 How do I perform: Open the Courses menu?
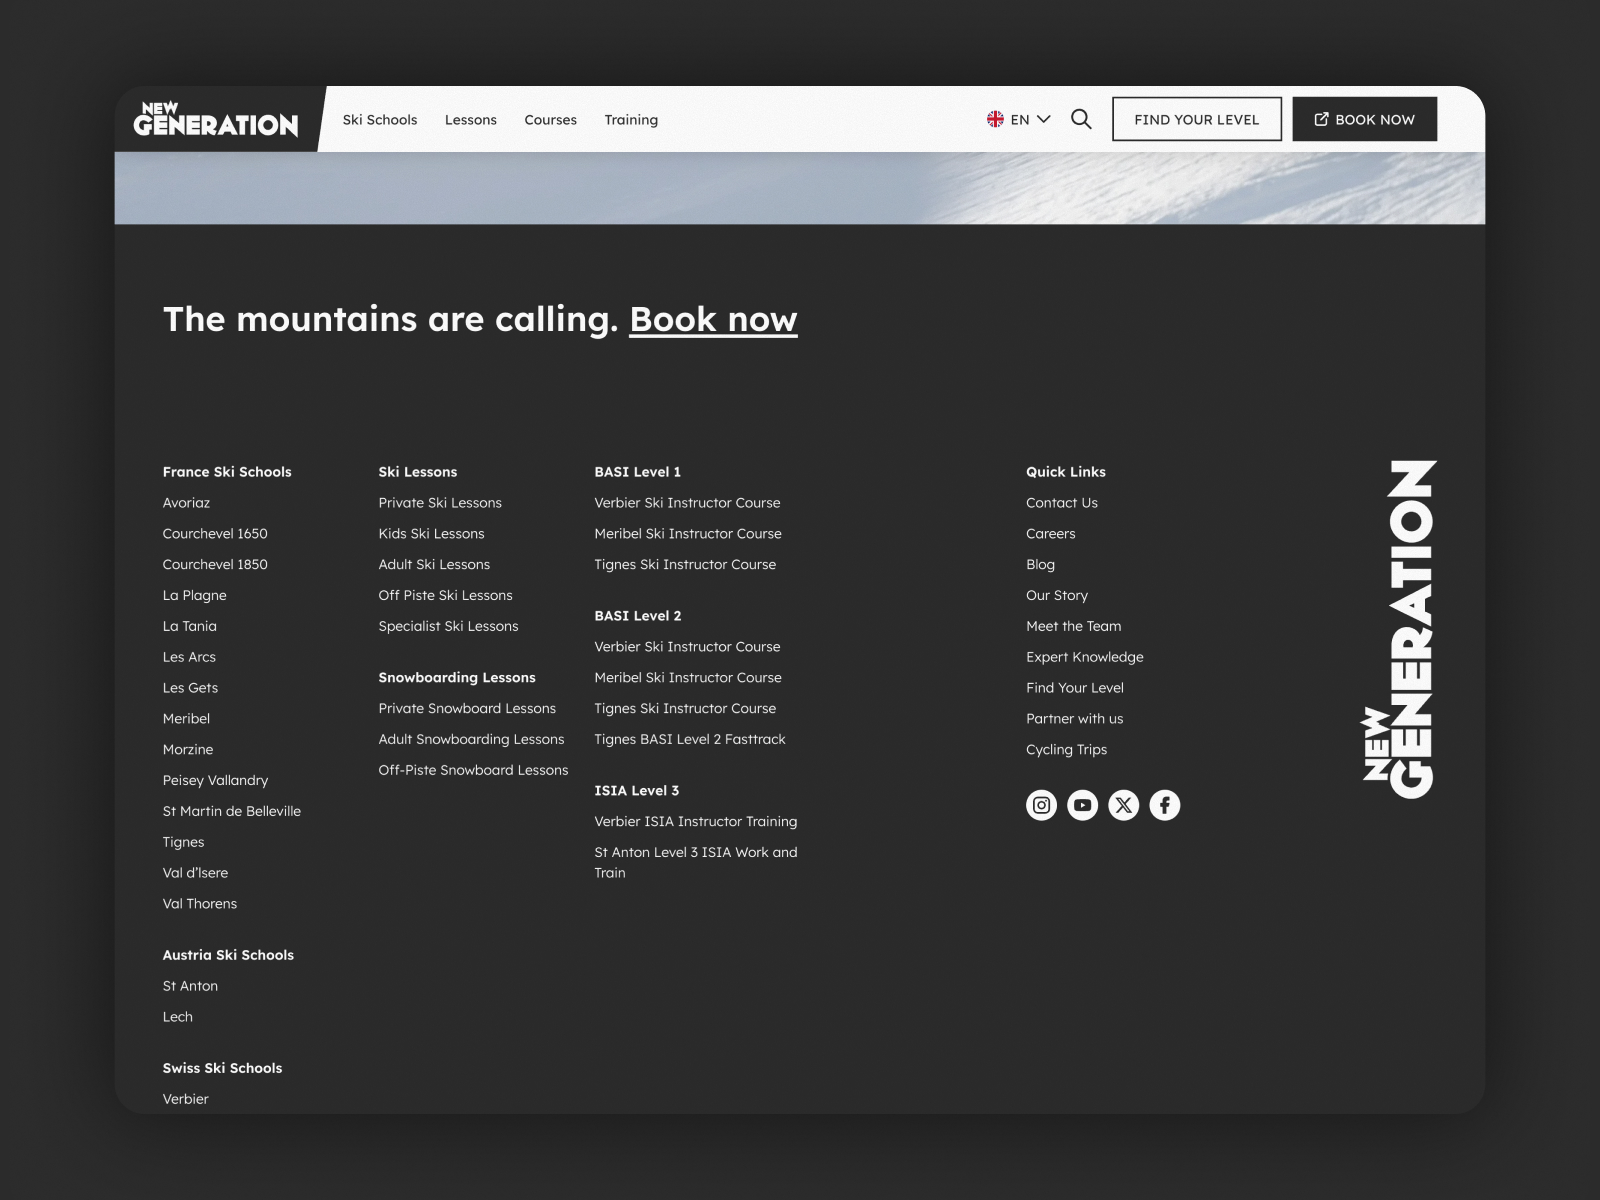pos(551,119)
